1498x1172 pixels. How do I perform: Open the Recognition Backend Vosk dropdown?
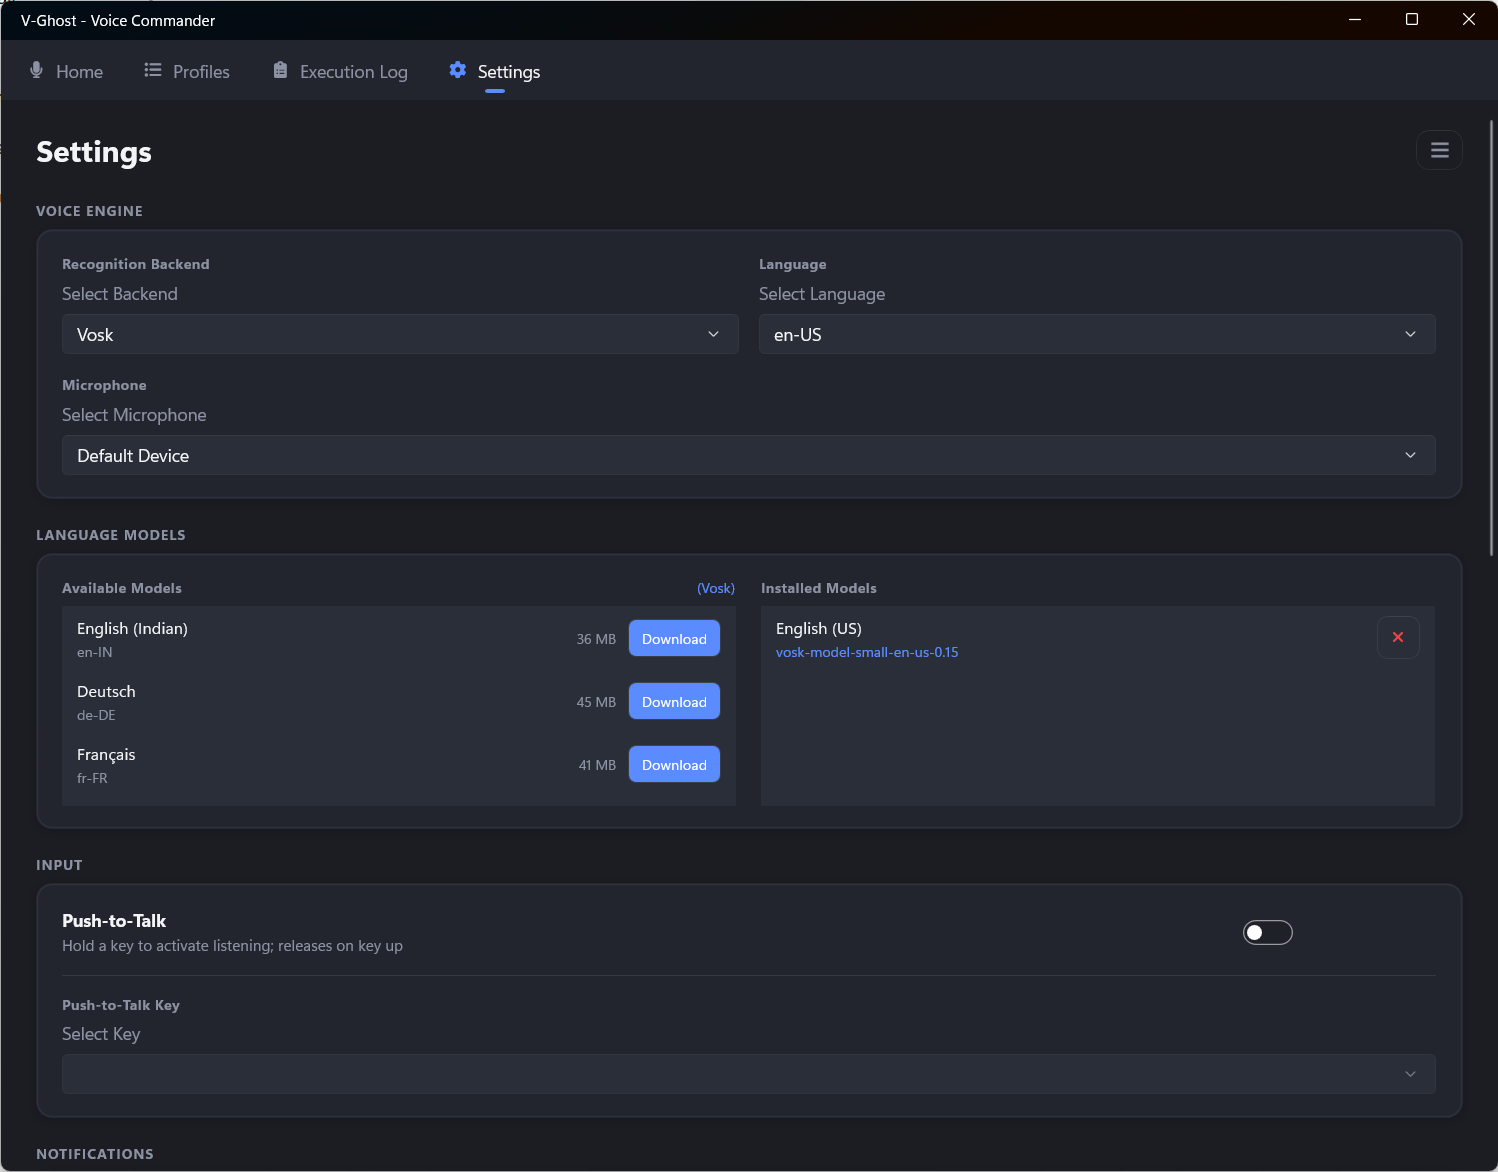click(x=400, y=335)
